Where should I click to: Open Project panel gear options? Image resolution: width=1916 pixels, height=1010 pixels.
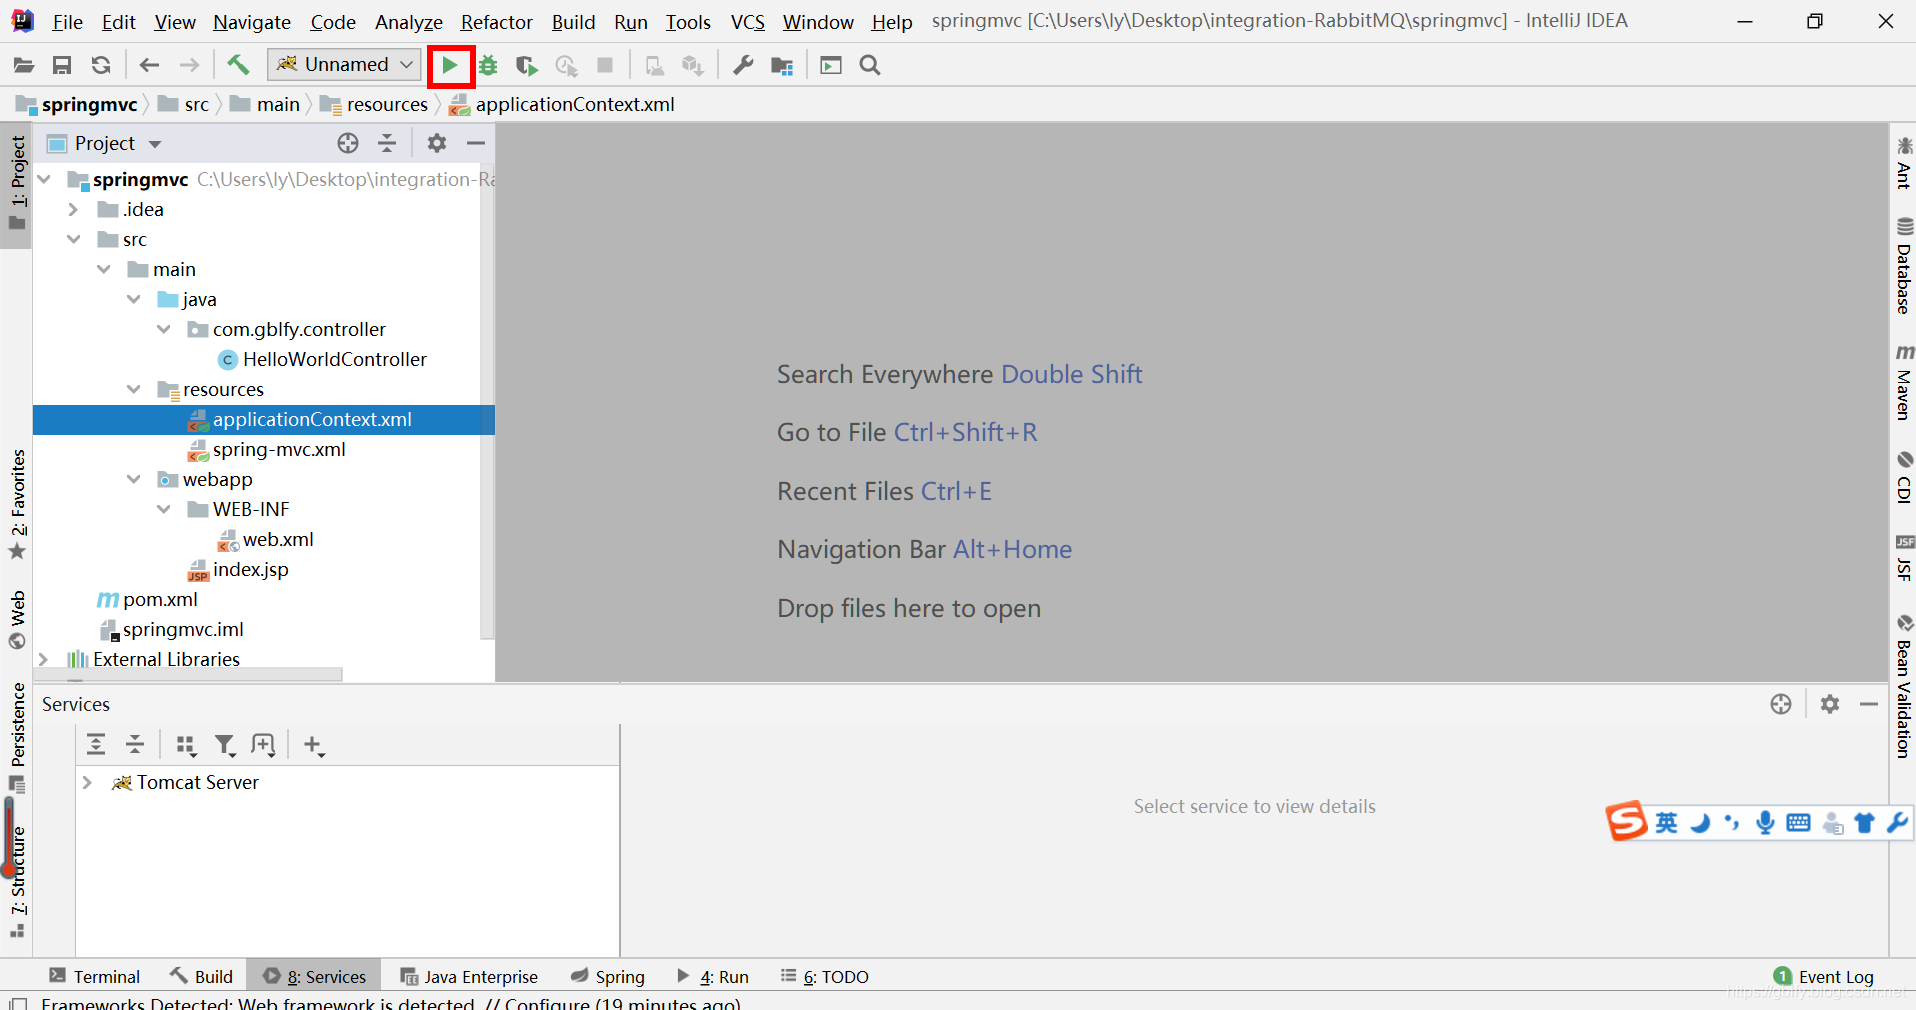pos(437,143)
